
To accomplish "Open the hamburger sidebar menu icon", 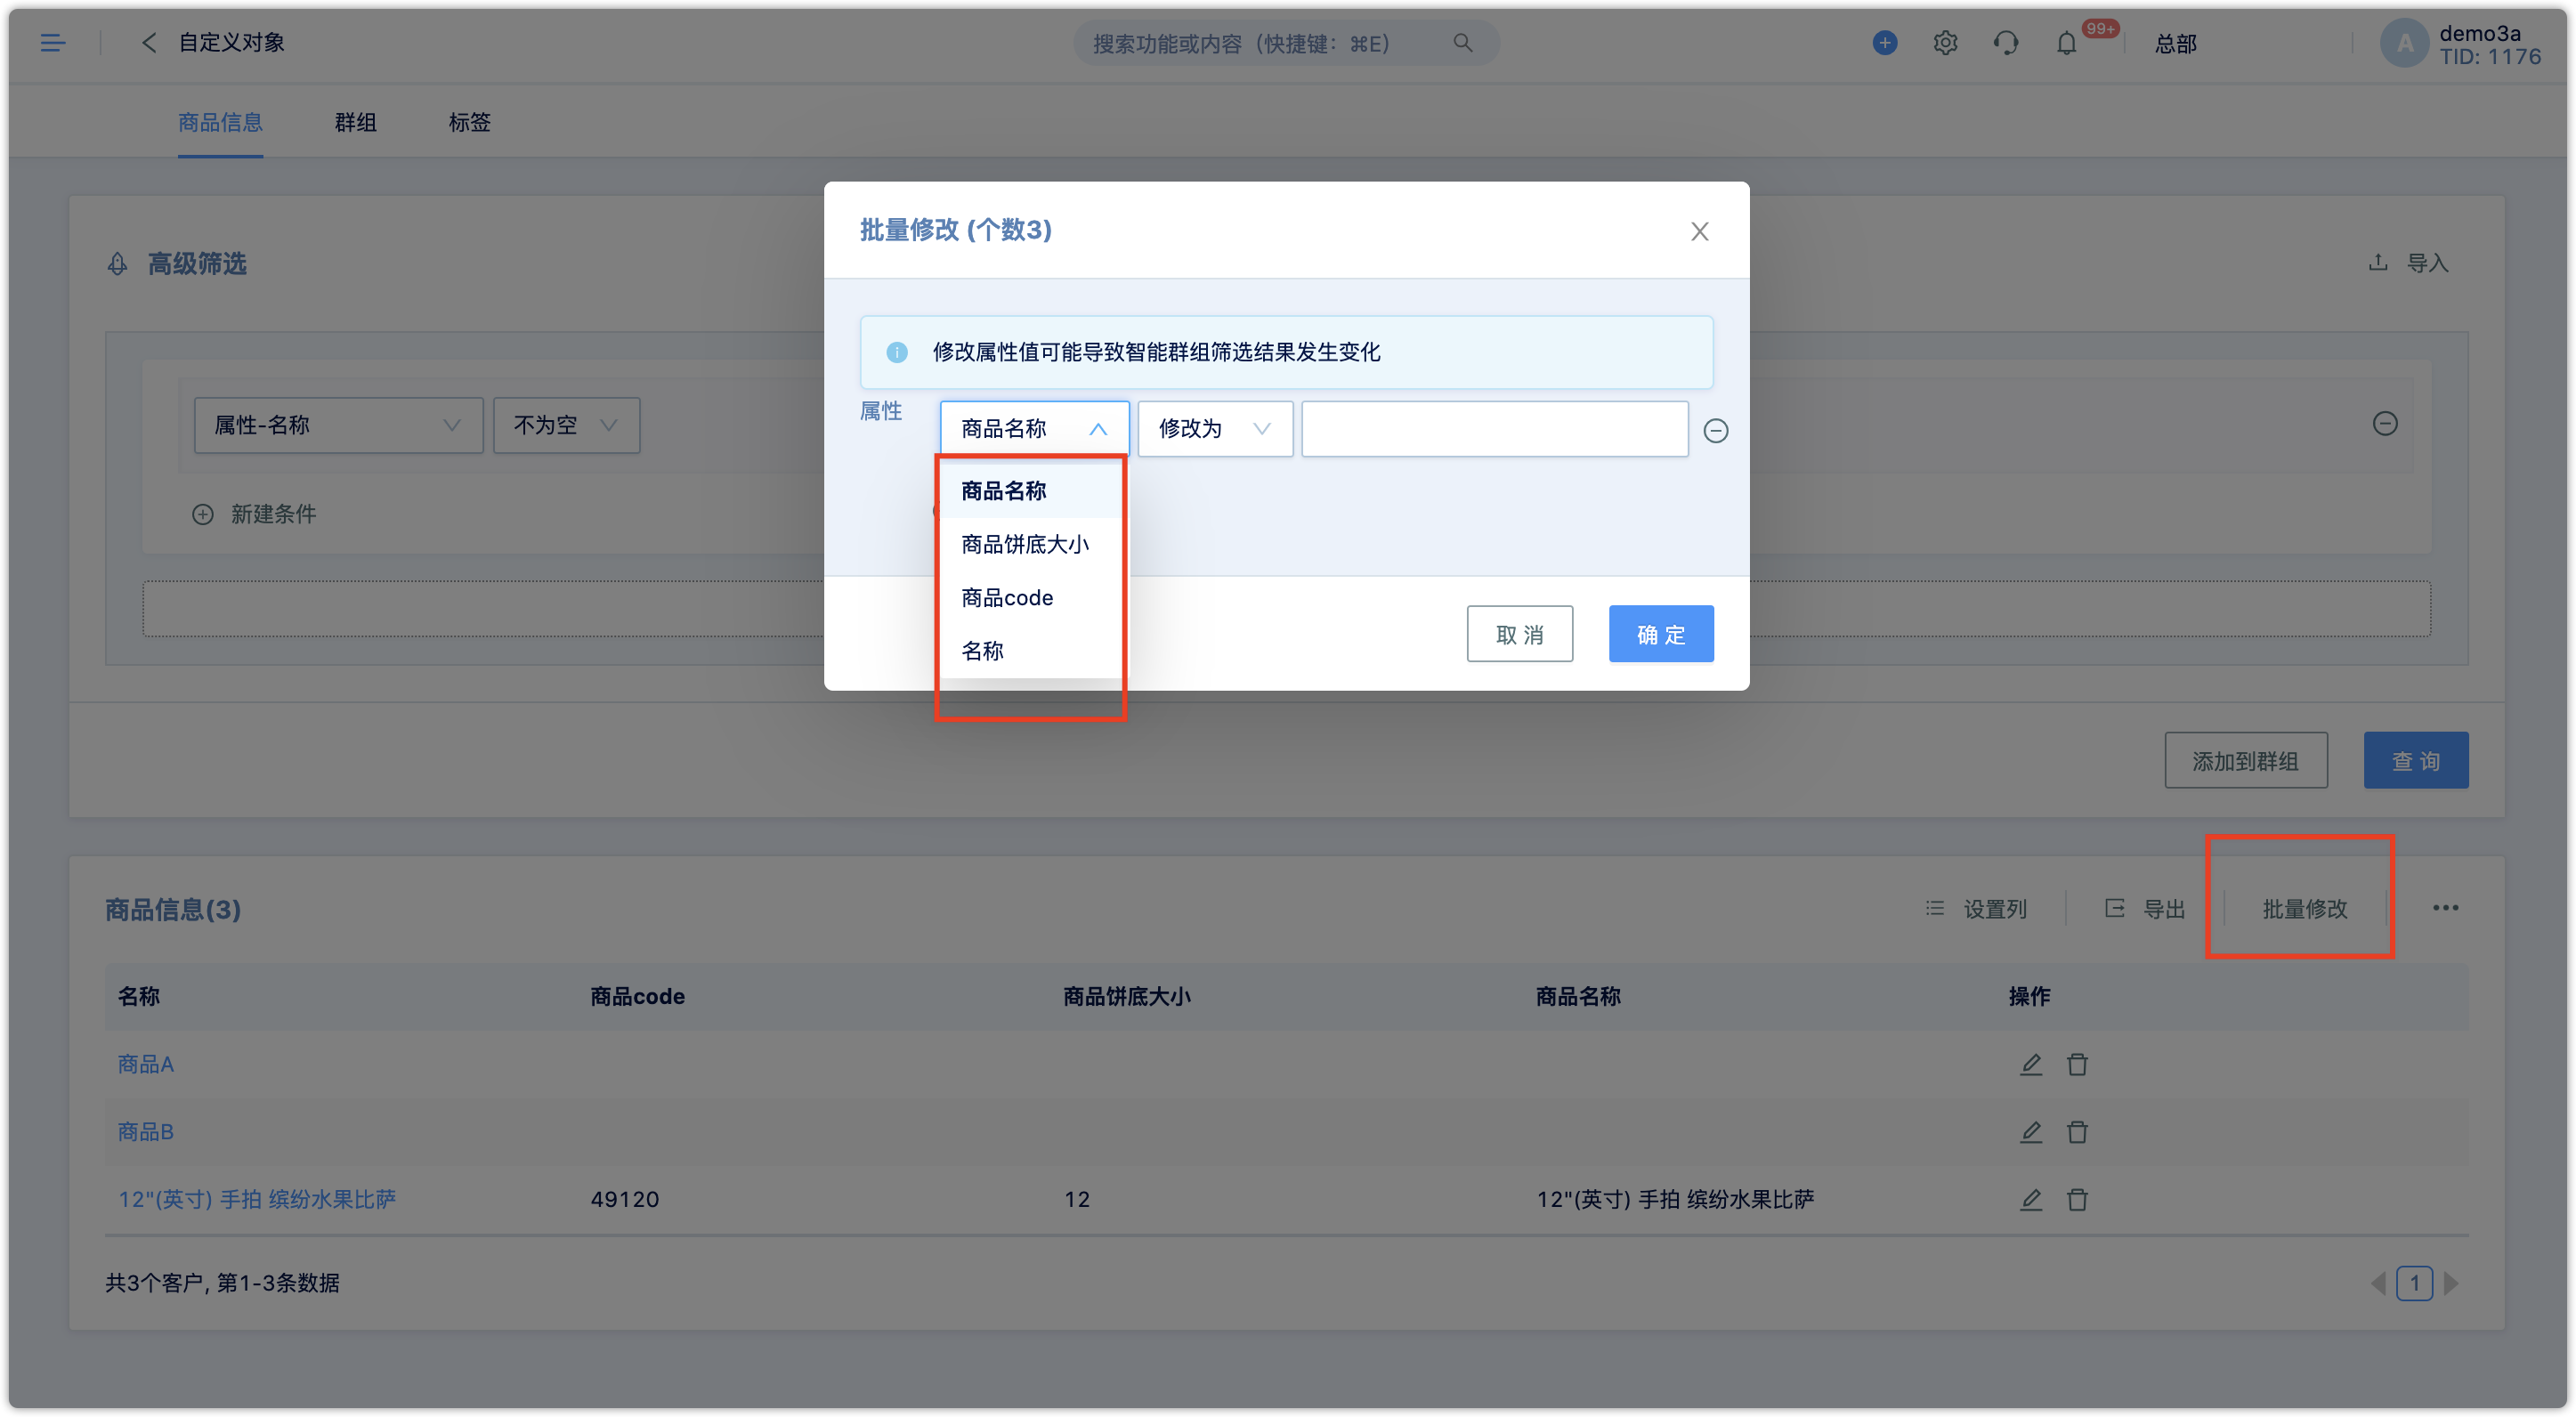I will pyautogui.click(x=53, y=43).
